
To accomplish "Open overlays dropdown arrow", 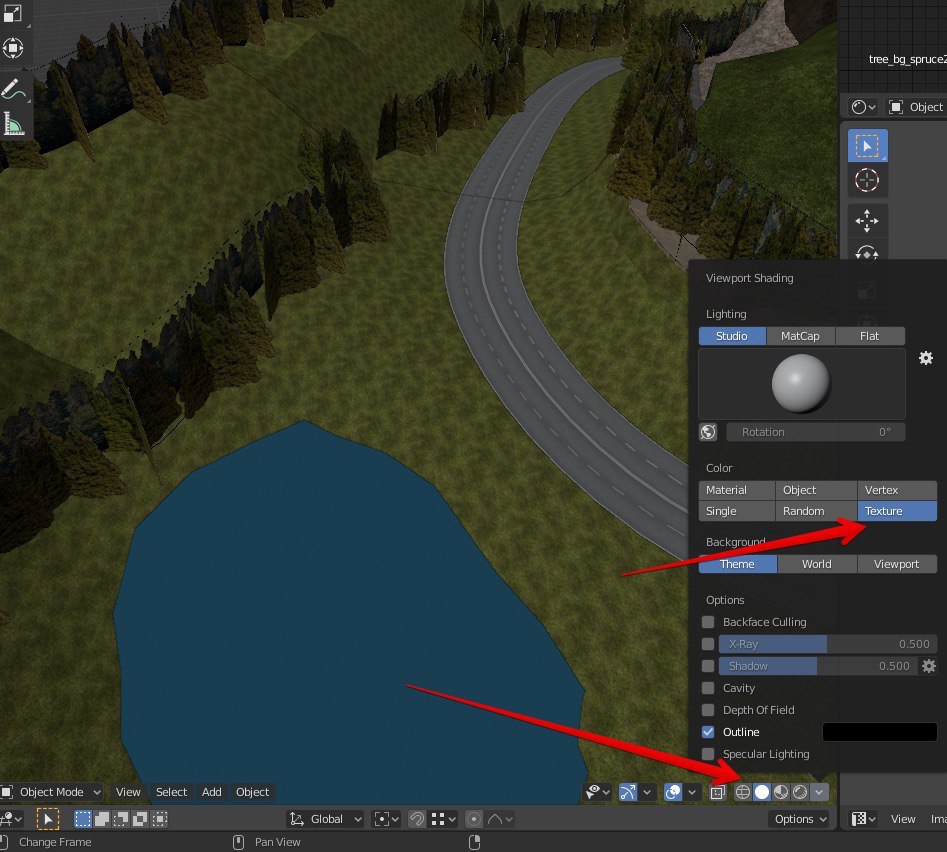I will click(x=692, y=792).
